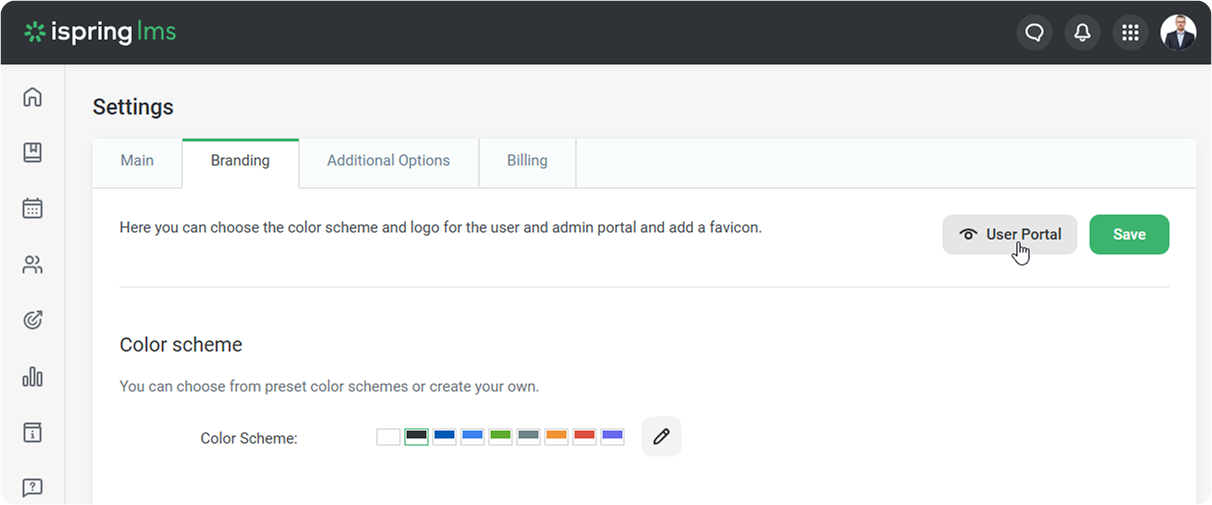Viewport: 1212px width, 505px height.
Task: Go to the Home sidebar icon
Action: pos(32,97)
